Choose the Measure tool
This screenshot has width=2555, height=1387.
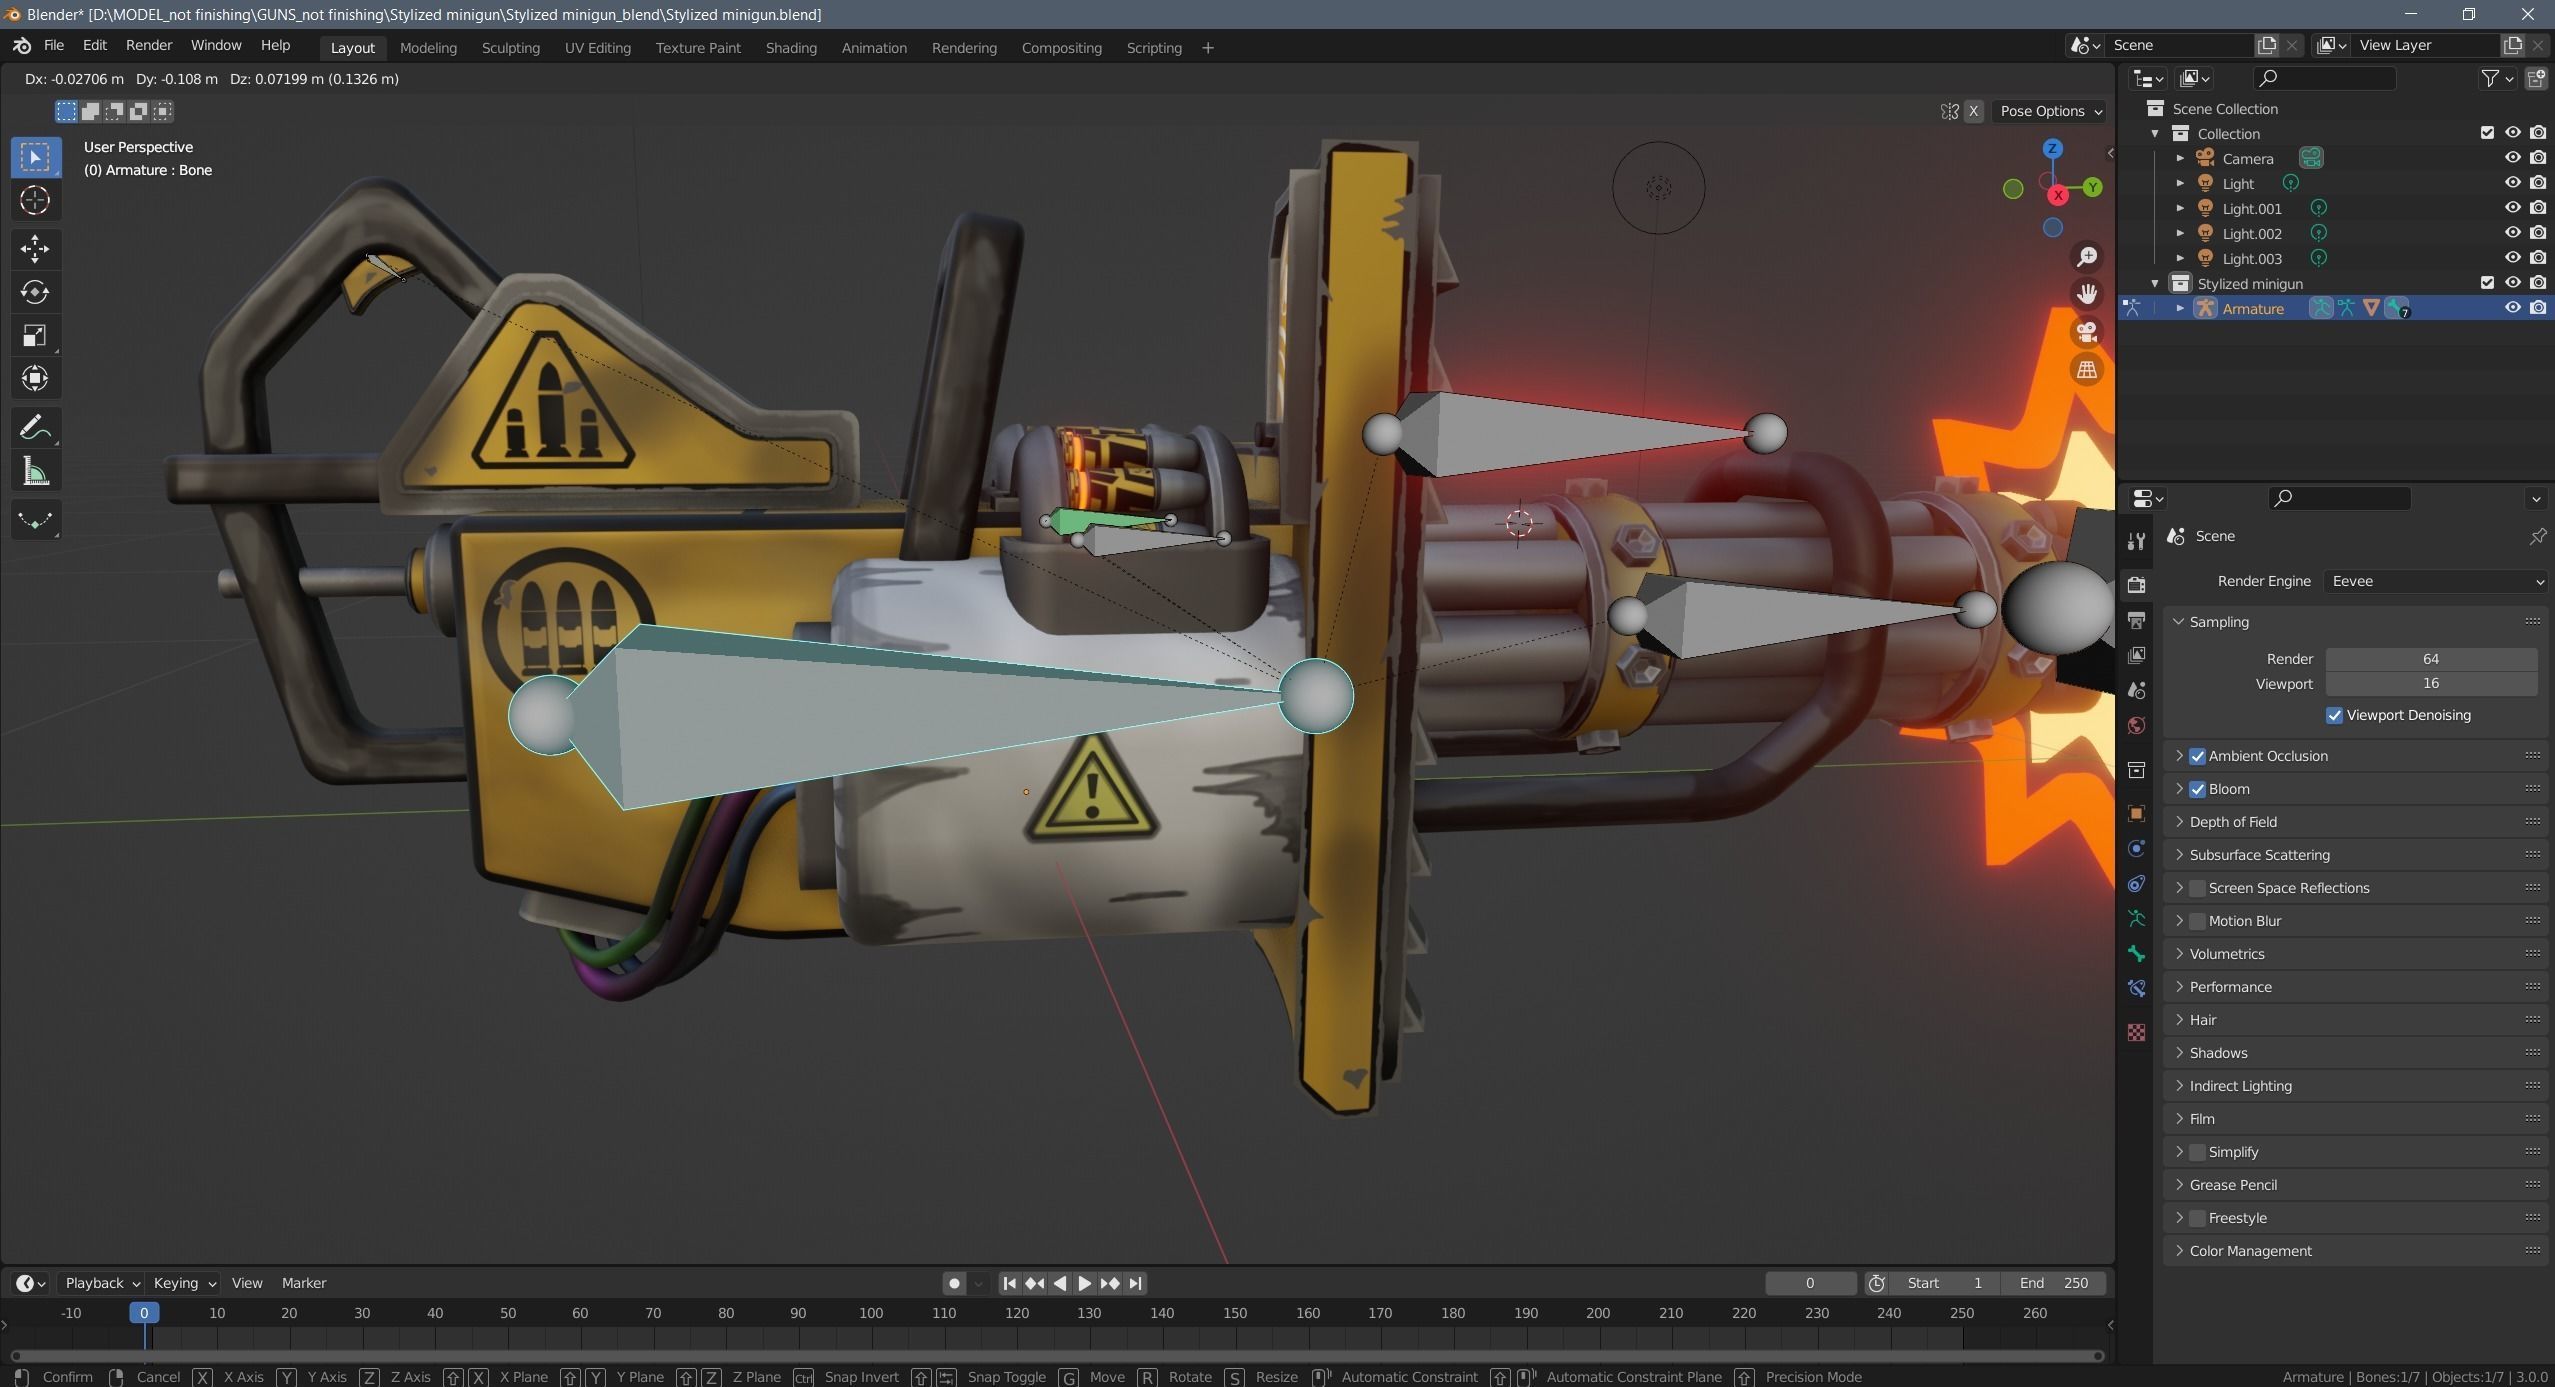click(x=35, y=471)
